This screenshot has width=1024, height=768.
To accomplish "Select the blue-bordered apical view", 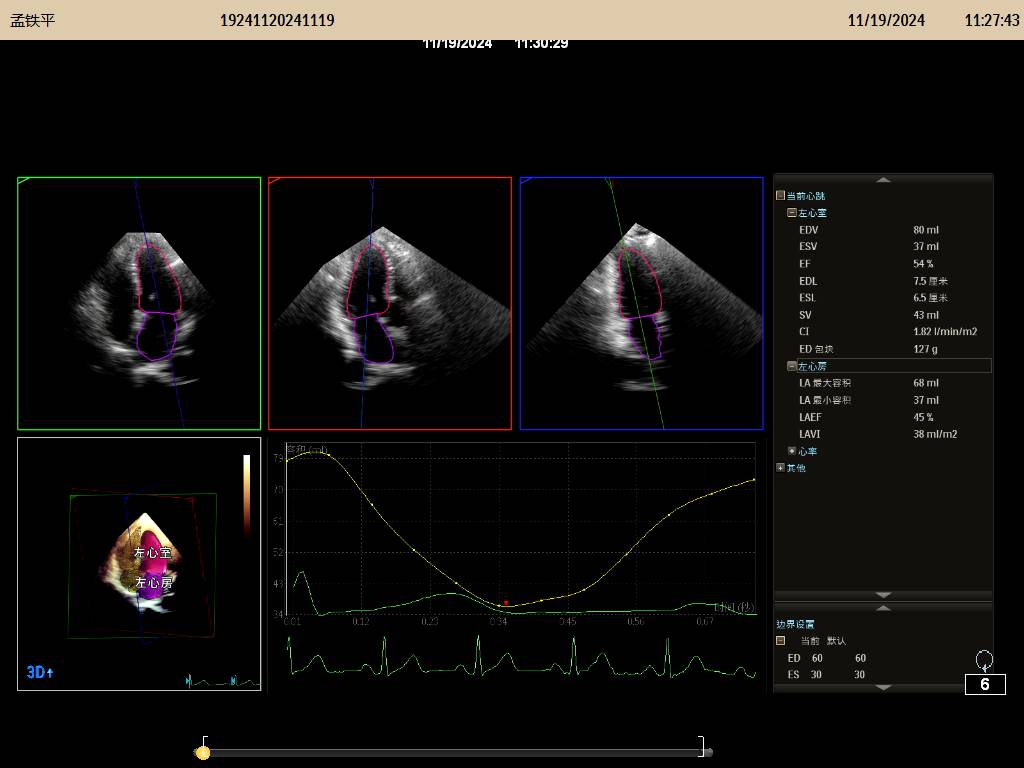I will point(641,303).
